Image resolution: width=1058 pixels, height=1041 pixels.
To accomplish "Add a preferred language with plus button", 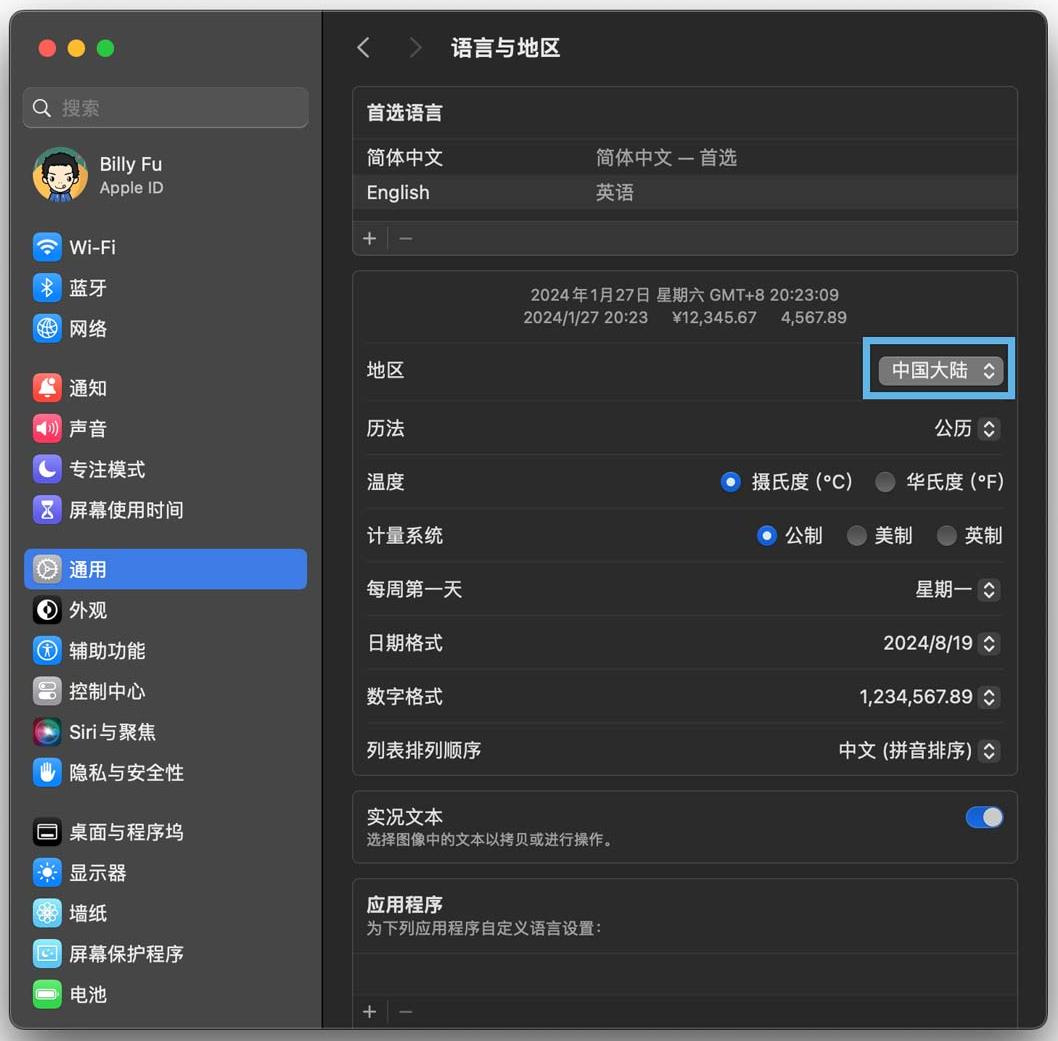I will coord(370,238).
